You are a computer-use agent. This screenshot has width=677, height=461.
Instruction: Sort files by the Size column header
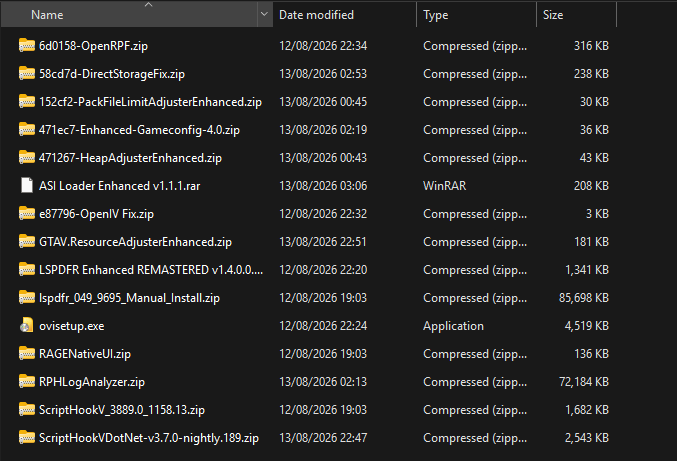pyautogui.click(x=553, y=15)
